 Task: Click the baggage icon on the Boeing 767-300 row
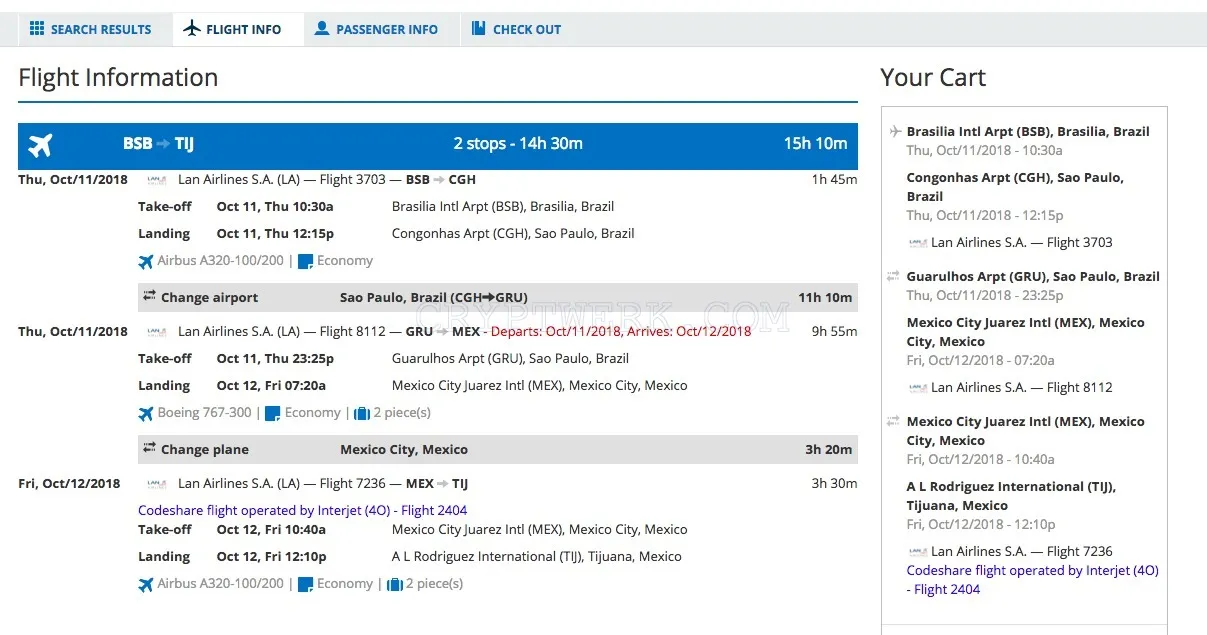point(362,413)
